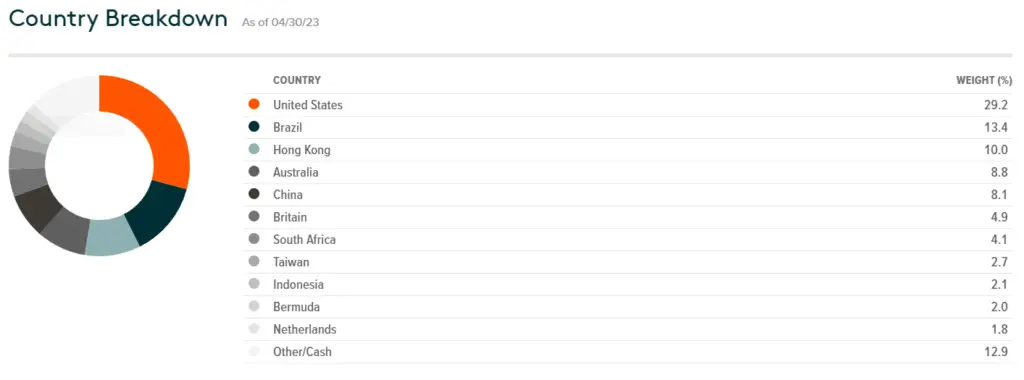This screenshot has width=1024, height=380.
Task: Click the WEIGHT (%) column header
Action: [x=984, y=80]
